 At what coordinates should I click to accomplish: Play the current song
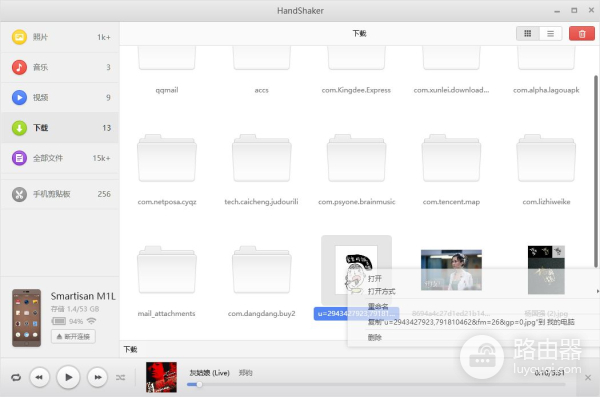point(68,377)
